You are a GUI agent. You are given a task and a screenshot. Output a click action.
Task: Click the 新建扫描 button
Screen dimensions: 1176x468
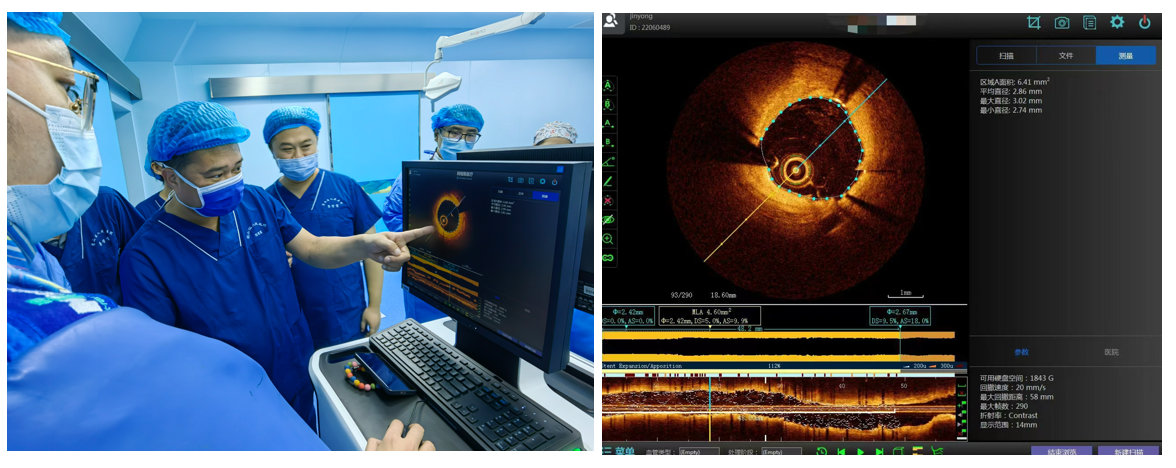pyautogui.click(x=1128, y=453)
